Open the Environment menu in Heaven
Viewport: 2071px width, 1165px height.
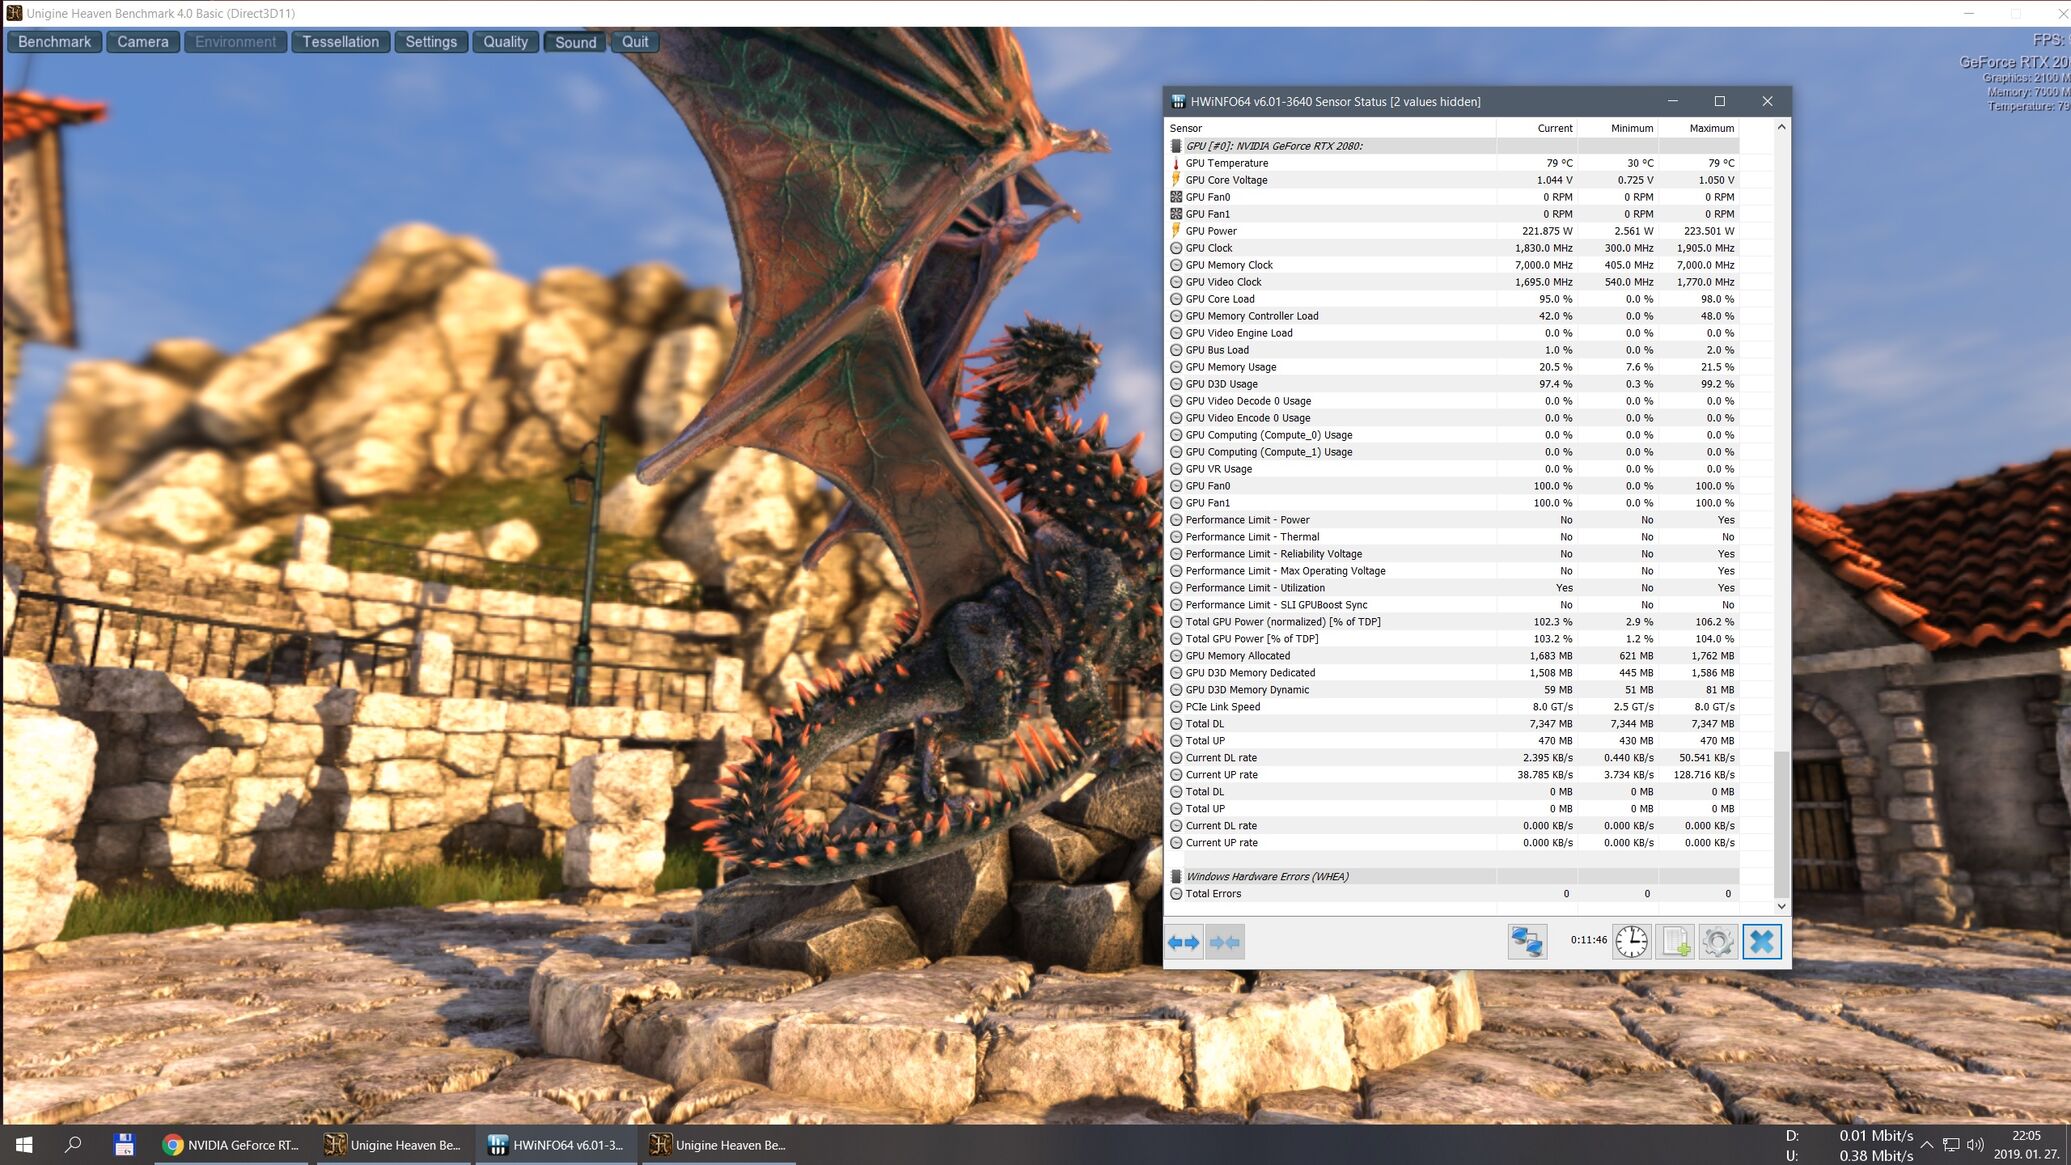(x=235, y=42)
